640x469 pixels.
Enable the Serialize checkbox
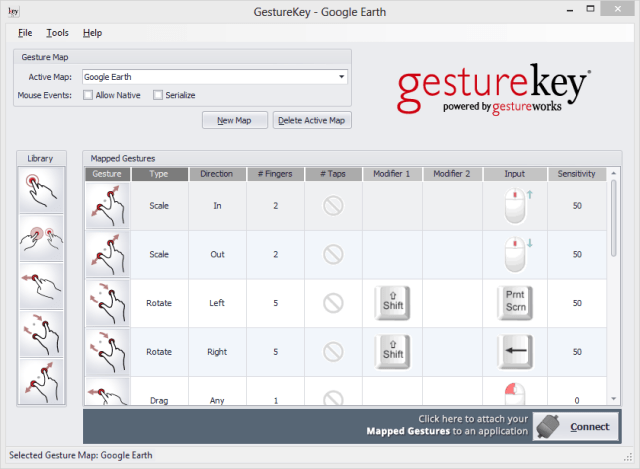[158, 95]
